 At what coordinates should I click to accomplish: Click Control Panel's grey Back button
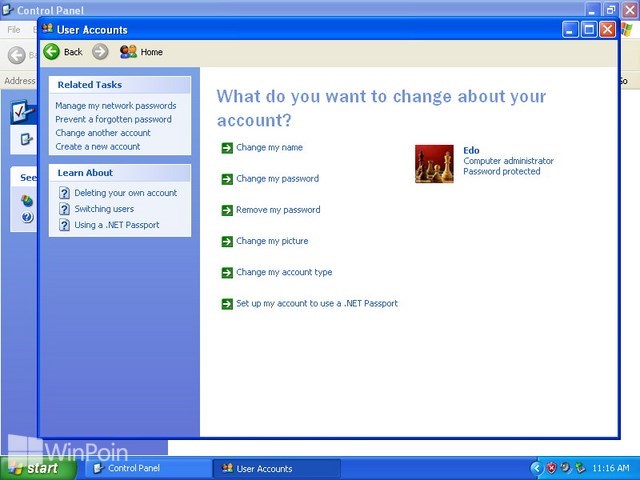tap(17, 55)
